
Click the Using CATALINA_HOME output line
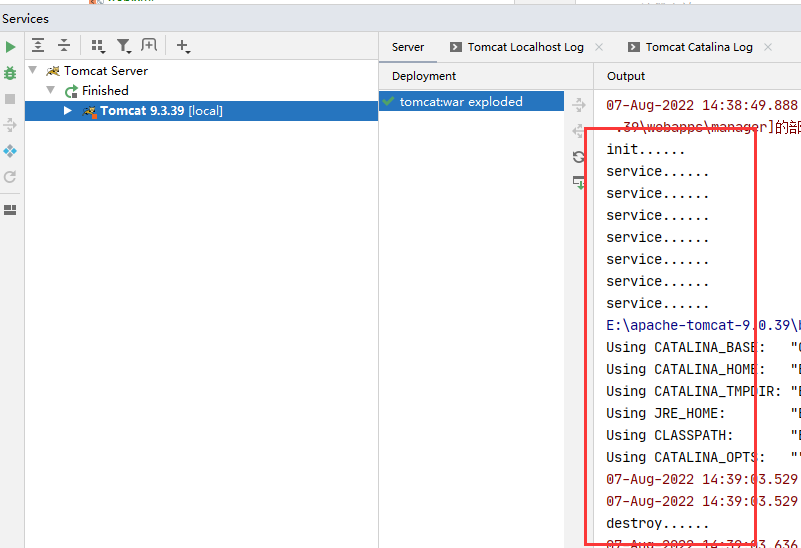703,369
